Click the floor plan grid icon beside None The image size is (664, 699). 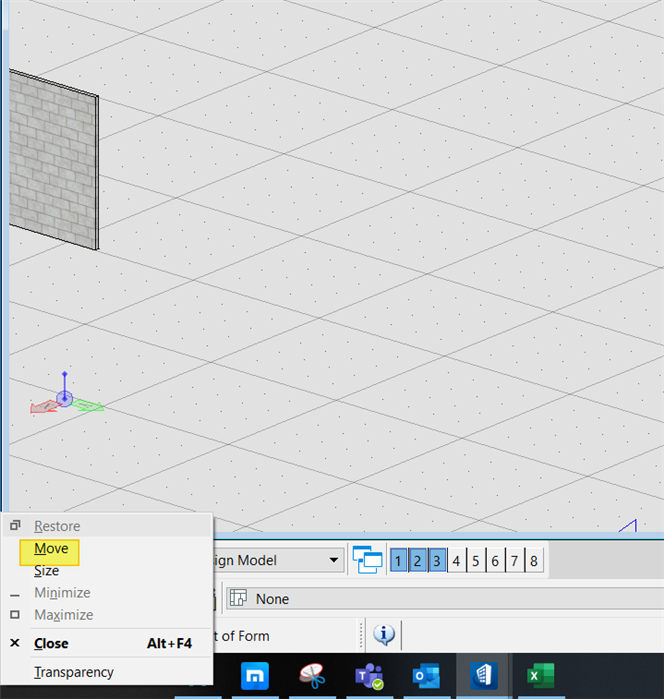238,598
